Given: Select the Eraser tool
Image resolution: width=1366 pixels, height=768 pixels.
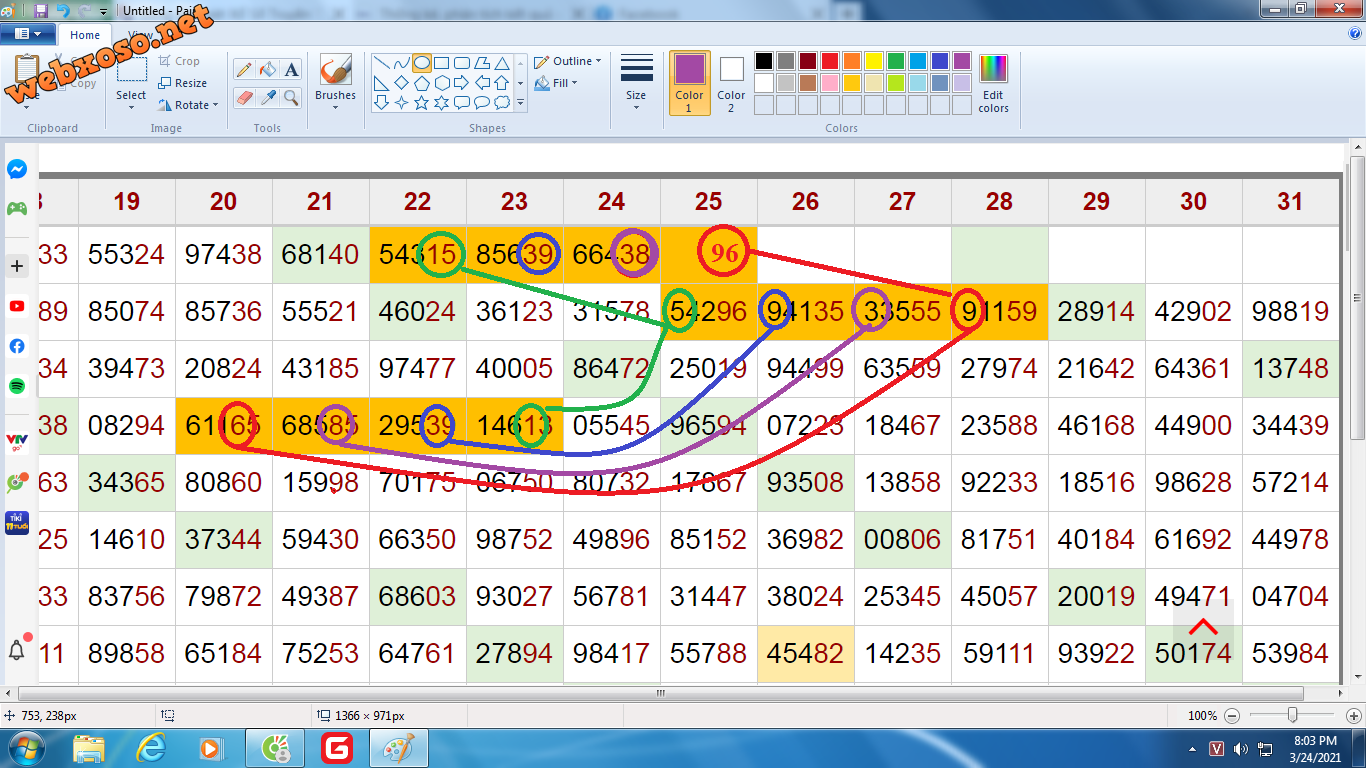Looking at the screenshot, I should pos(243,97).
